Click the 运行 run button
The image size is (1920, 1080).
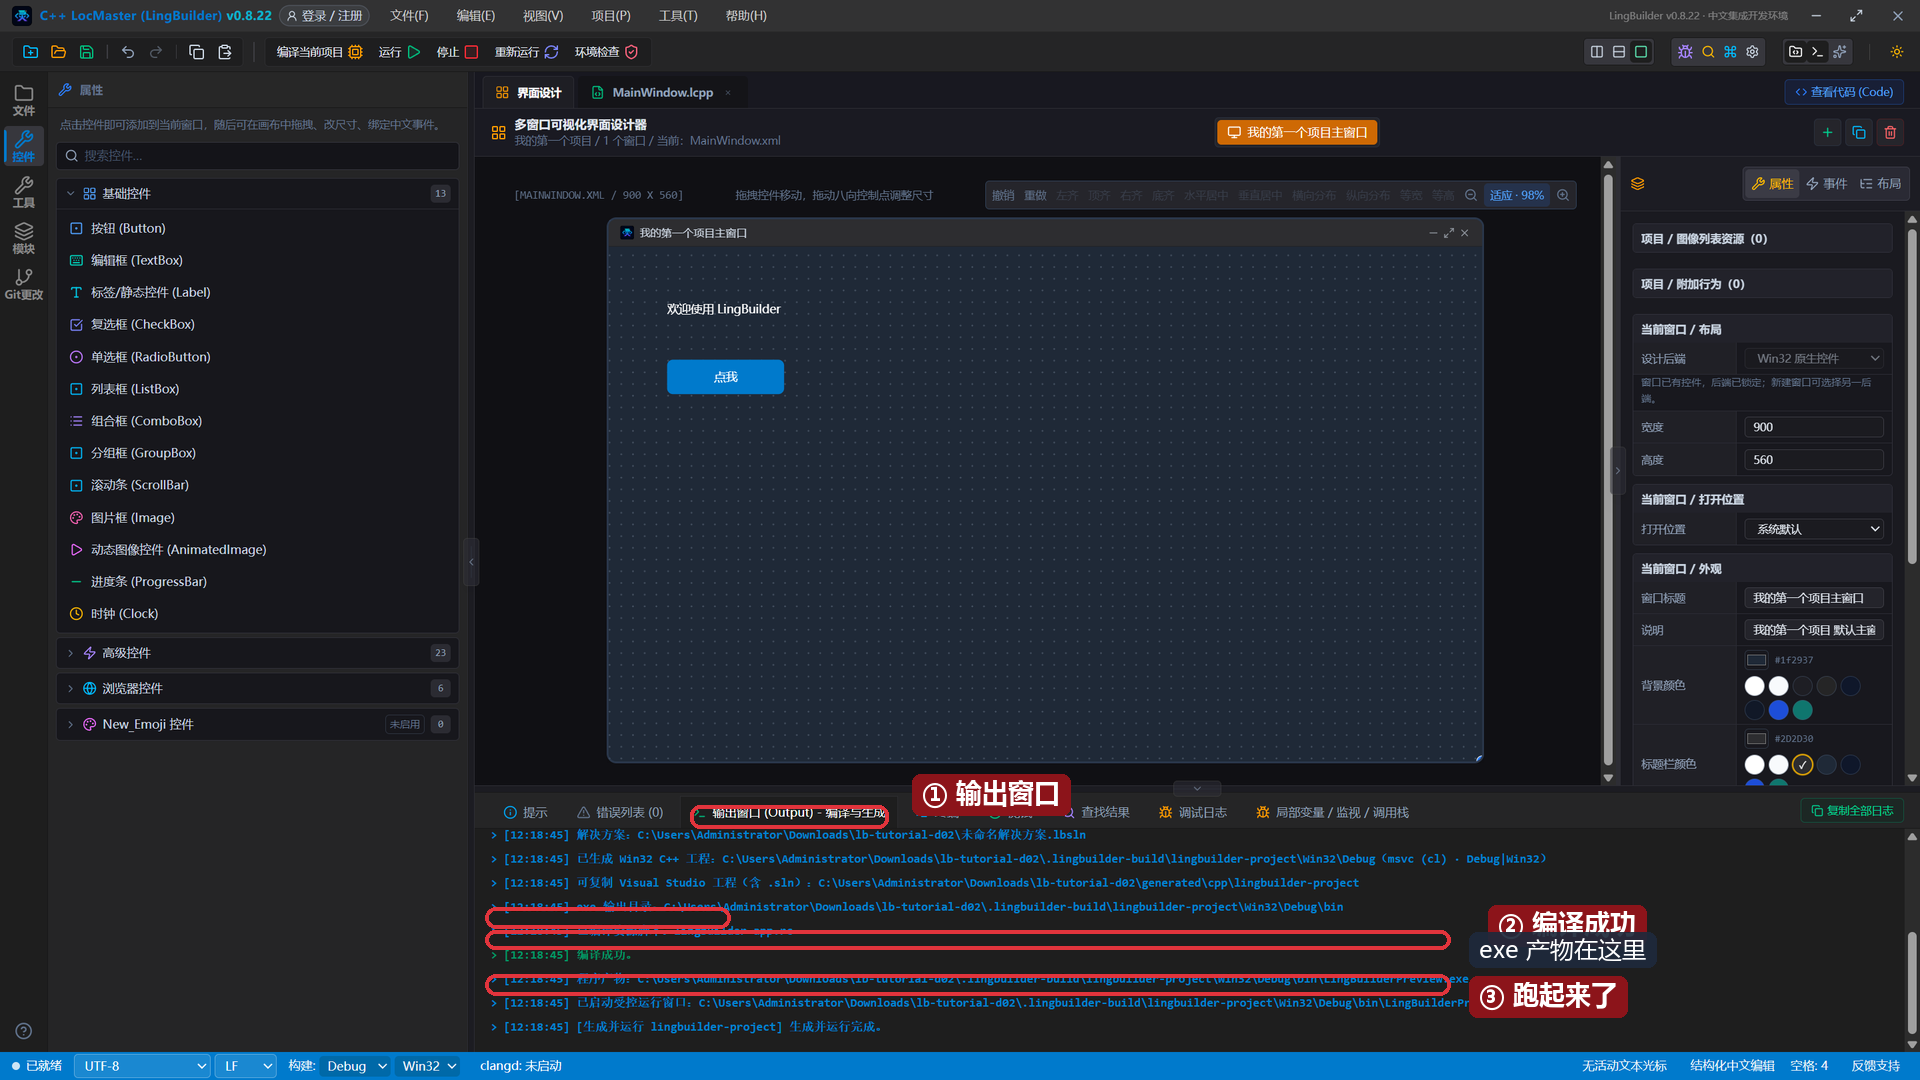400,52
